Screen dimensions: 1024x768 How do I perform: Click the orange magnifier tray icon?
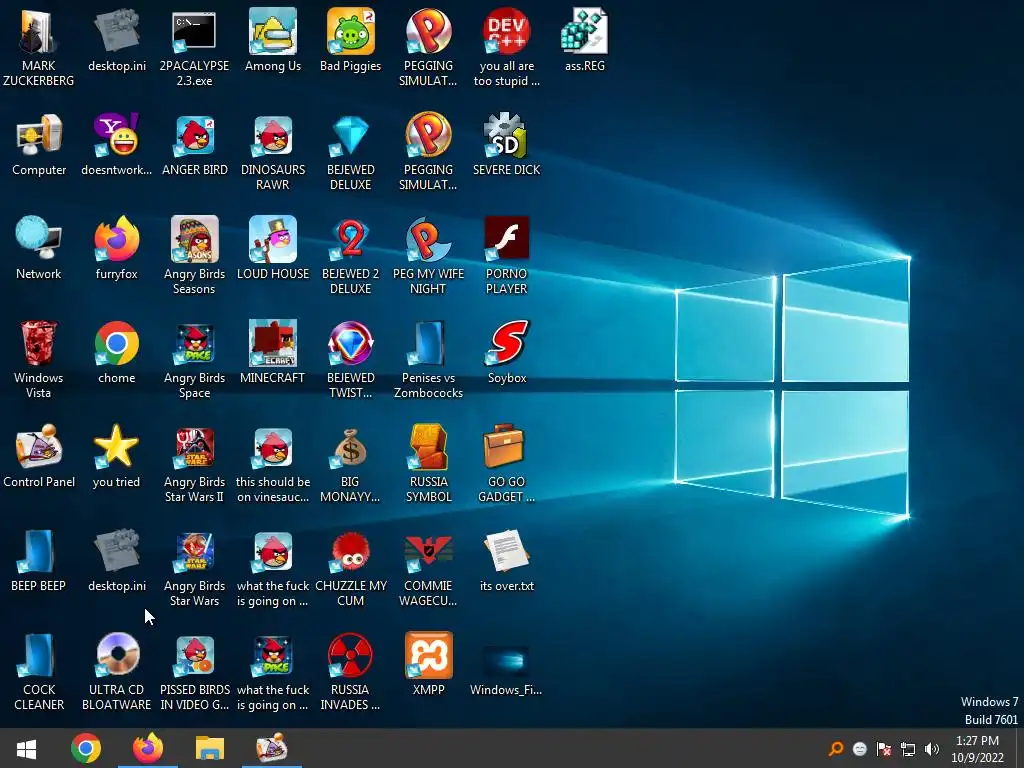click(835, 749)
